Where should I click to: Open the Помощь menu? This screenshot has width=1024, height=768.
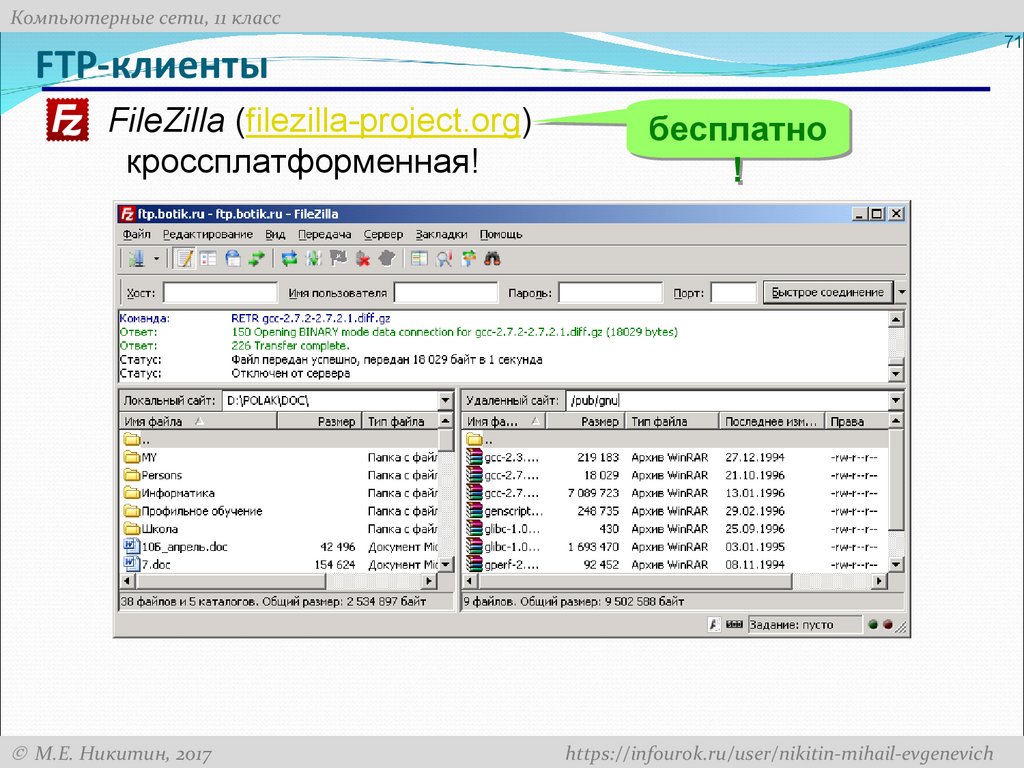[501, 234]
